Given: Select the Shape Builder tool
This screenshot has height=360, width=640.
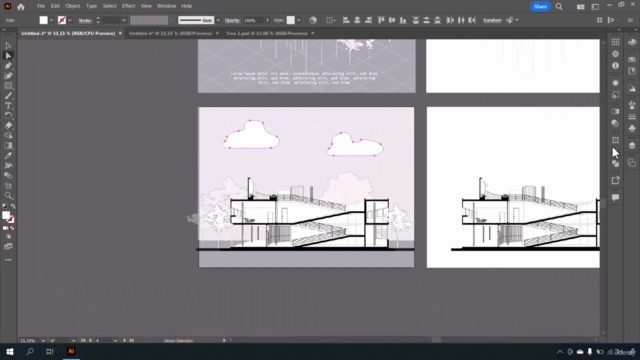Looking at the screenshot, I should [x=8, y=136].
